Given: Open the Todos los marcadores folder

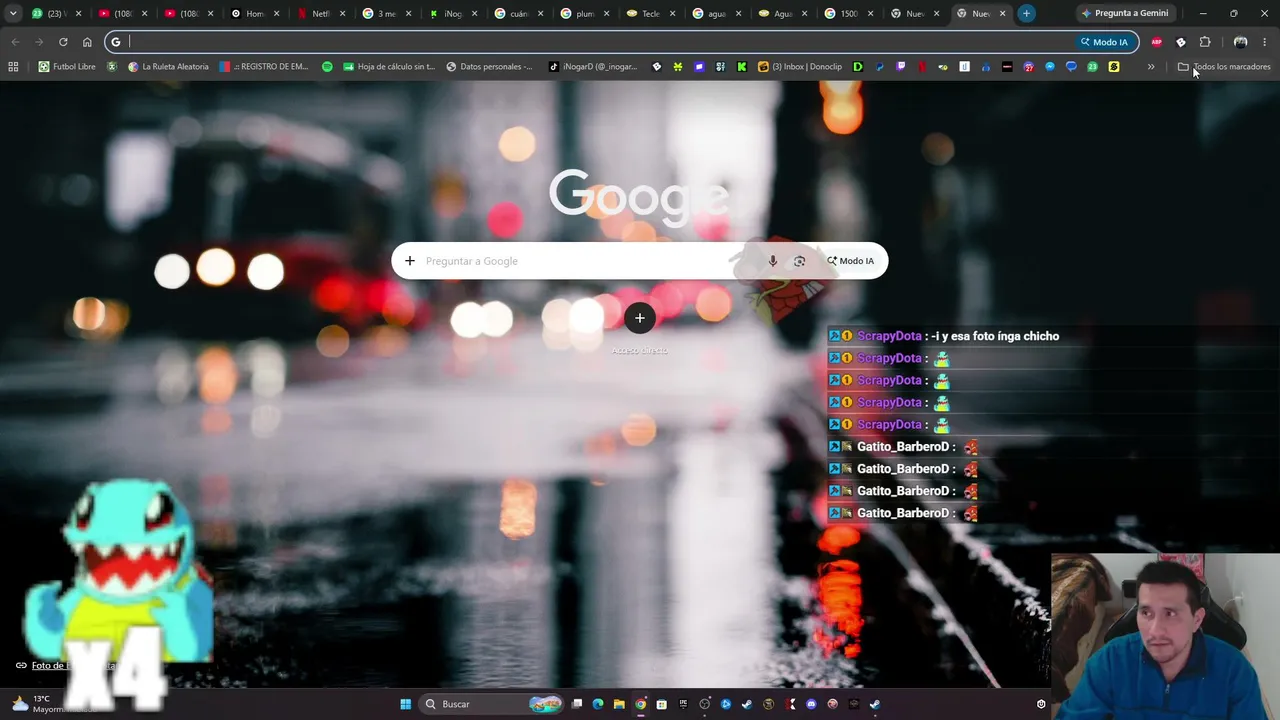Looking at the screenshot, I should tap(1224, 67).
